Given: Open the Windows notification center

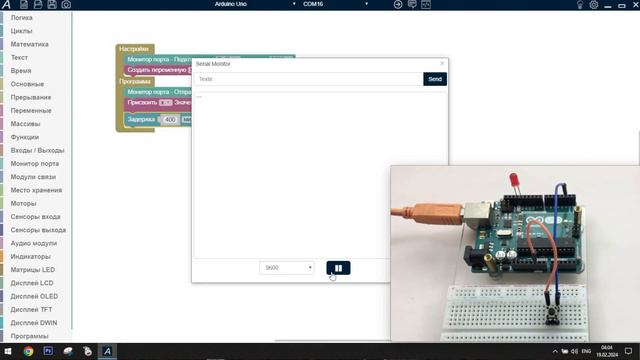Looking at the screenshot, I should [x=628, y=351].
